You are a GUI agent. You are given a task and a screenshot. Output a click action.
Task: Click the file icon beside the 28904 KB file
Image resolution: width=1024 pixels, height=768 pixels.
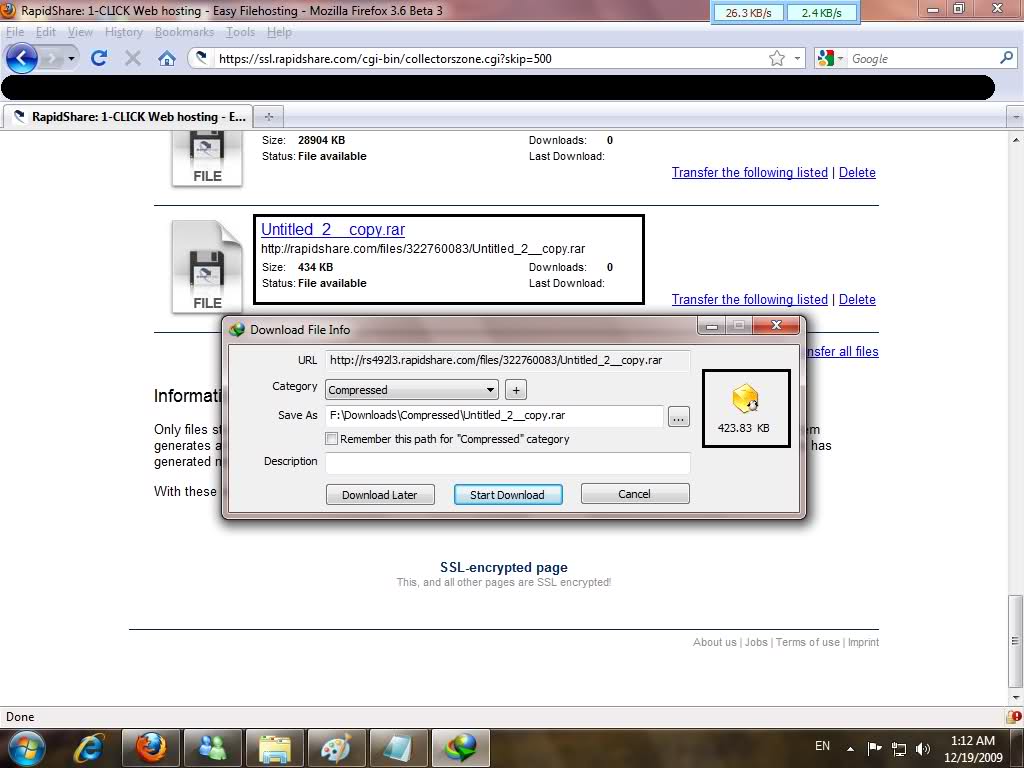207,159
